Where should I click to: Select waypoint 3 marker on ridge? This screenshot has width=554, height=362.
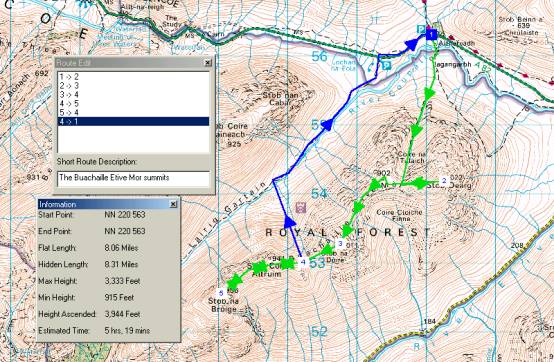(340, 243)
